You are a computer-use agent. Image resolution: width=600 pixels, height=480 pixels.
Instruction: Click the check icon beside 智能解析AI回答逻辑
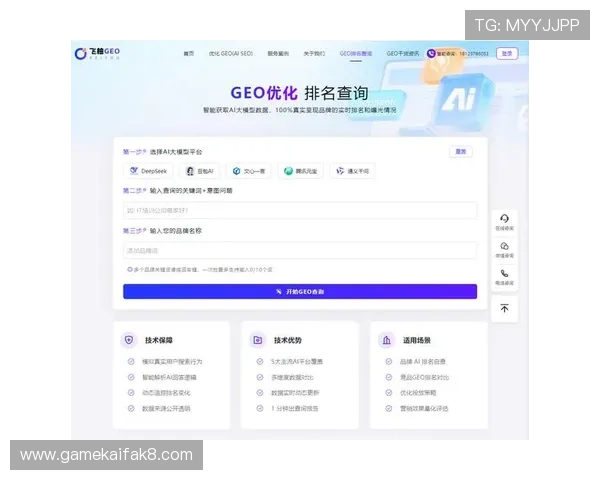[x=131, y=377]
